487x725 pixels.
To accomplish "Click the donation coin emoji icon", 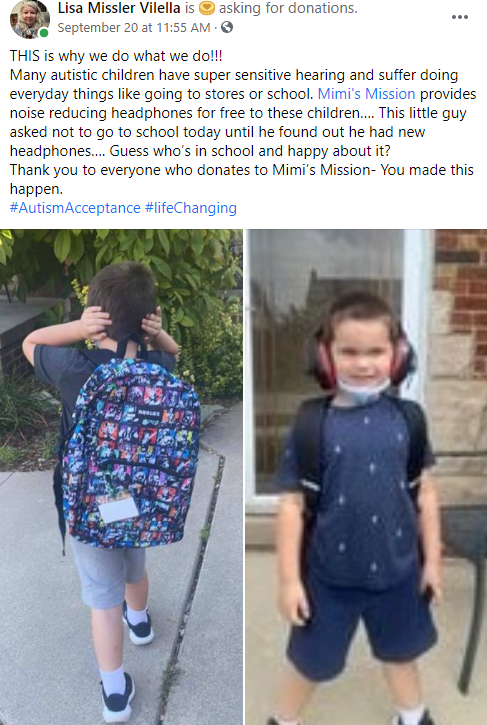I will [x=206, y=8].
